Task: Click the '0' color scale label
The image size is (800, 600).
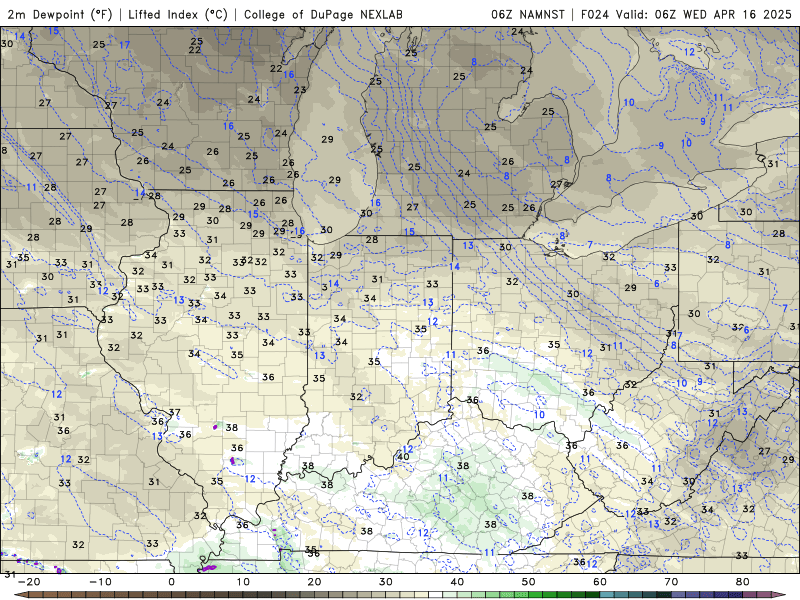Action: pos(171,582)
